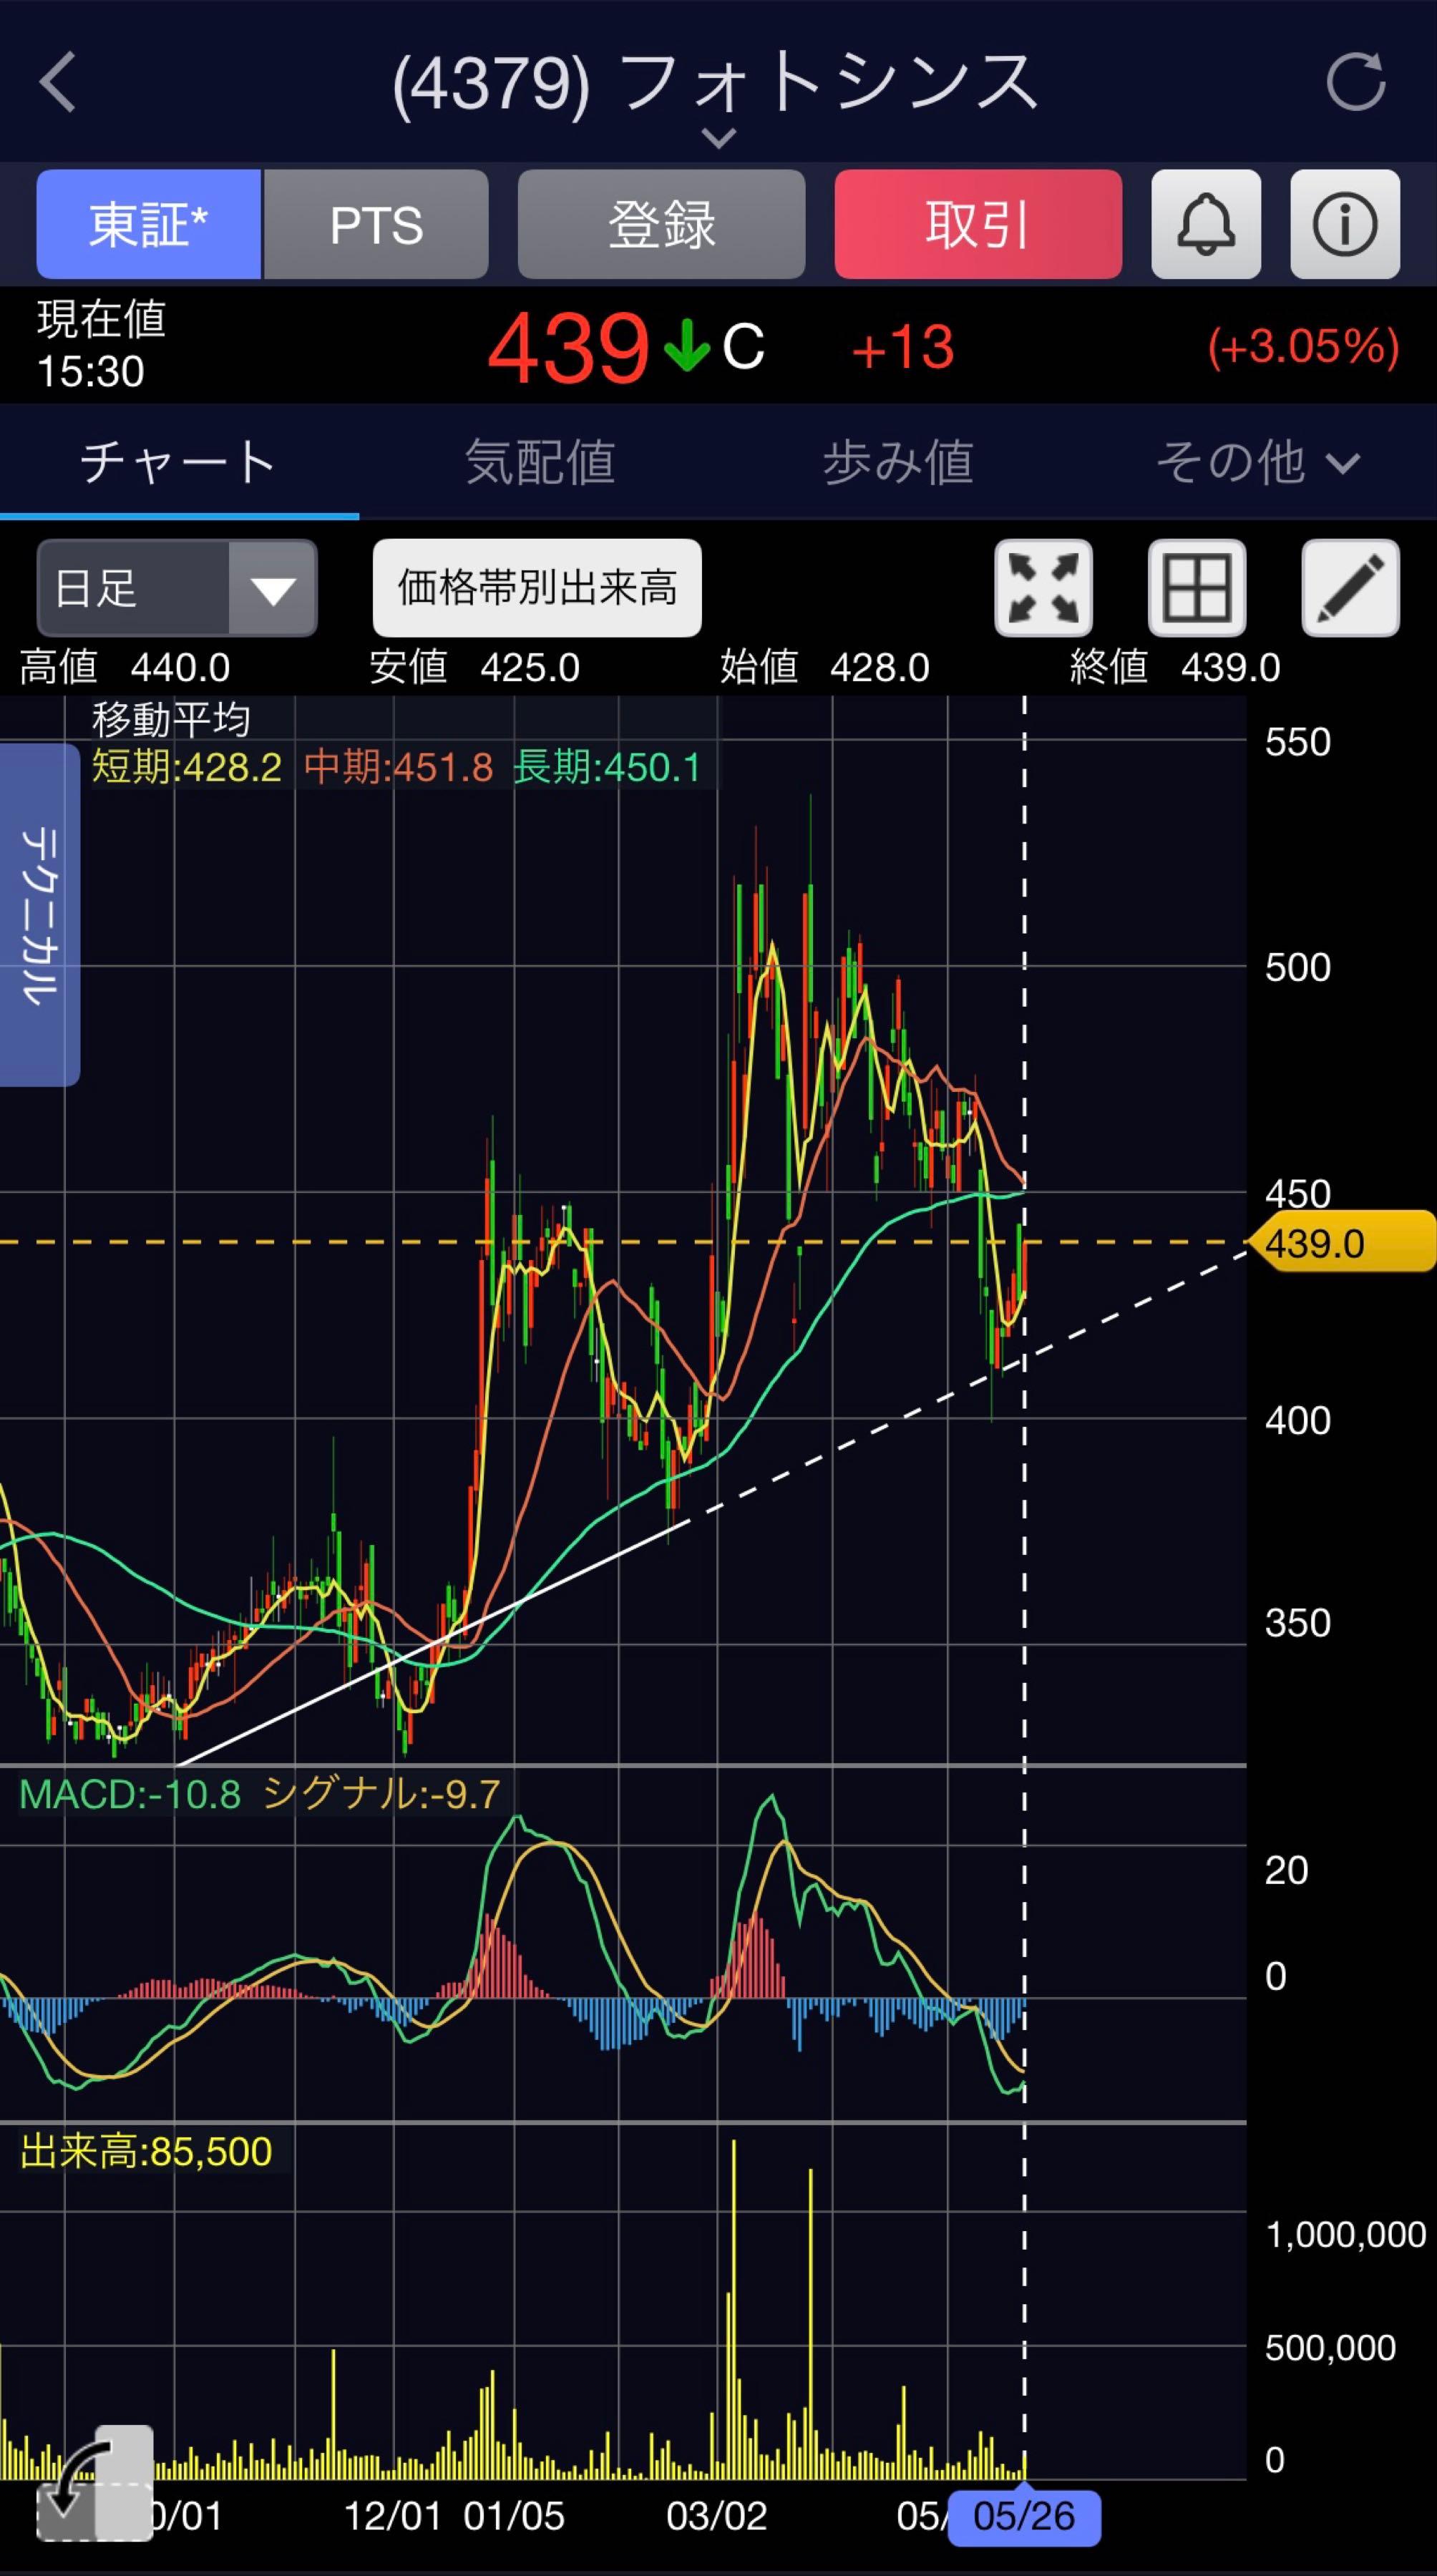Image resolution: width=1437 pixels, height=2576 pixels.
Task: Open the テクニカル side panel
Action: click(39, 914)
